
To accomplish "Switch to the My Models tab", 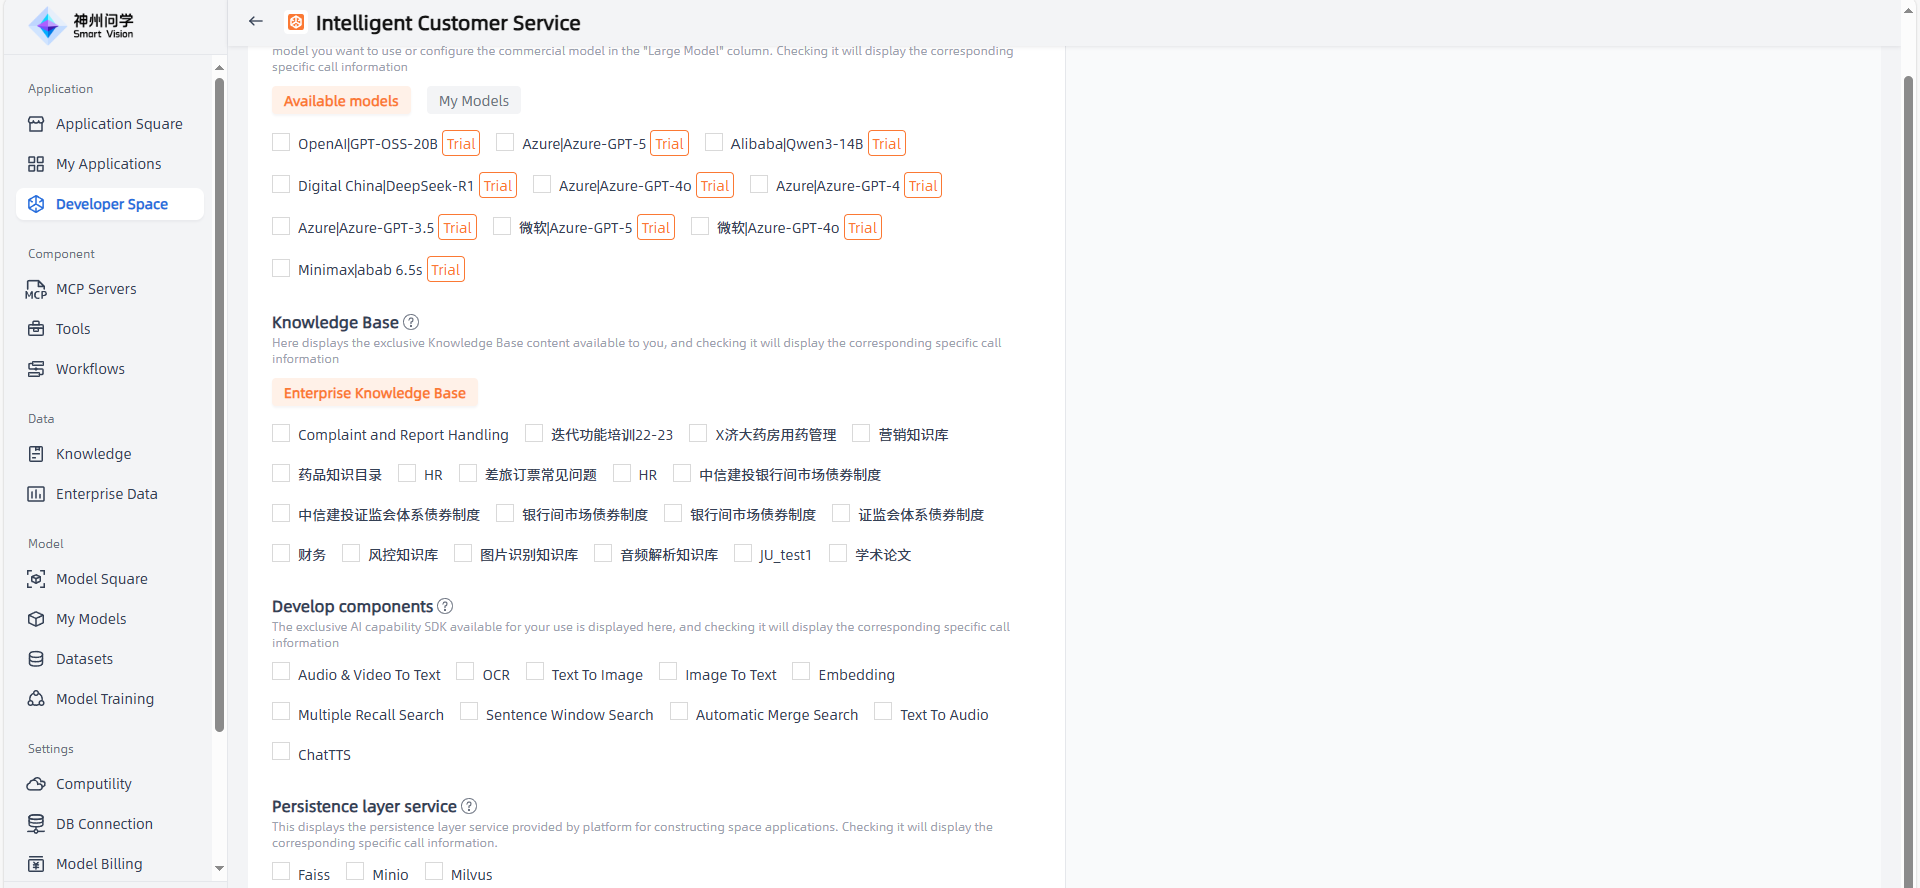I will coord(474,101).
